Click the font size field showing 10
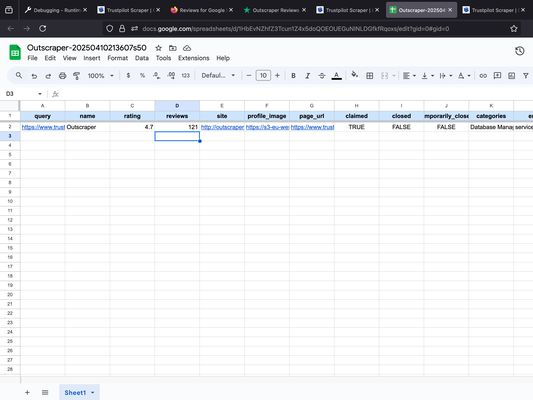 pos(263,75)
